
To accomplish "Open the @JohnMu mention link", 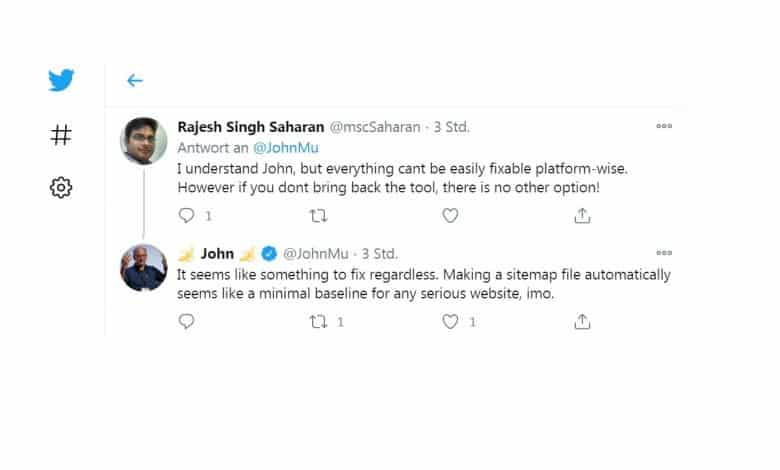I will pos(286,148).
